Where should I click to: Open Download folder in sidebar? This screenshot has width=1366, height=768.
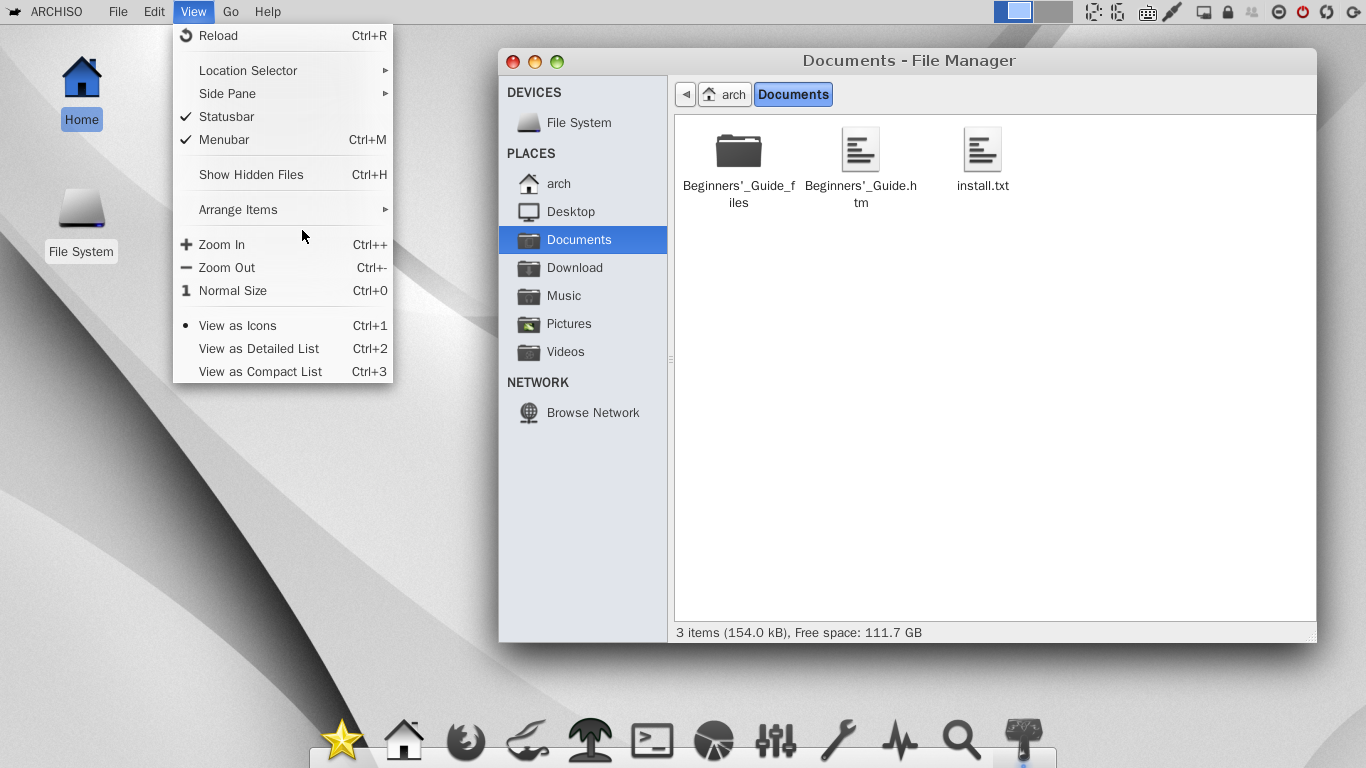(583, 268)
